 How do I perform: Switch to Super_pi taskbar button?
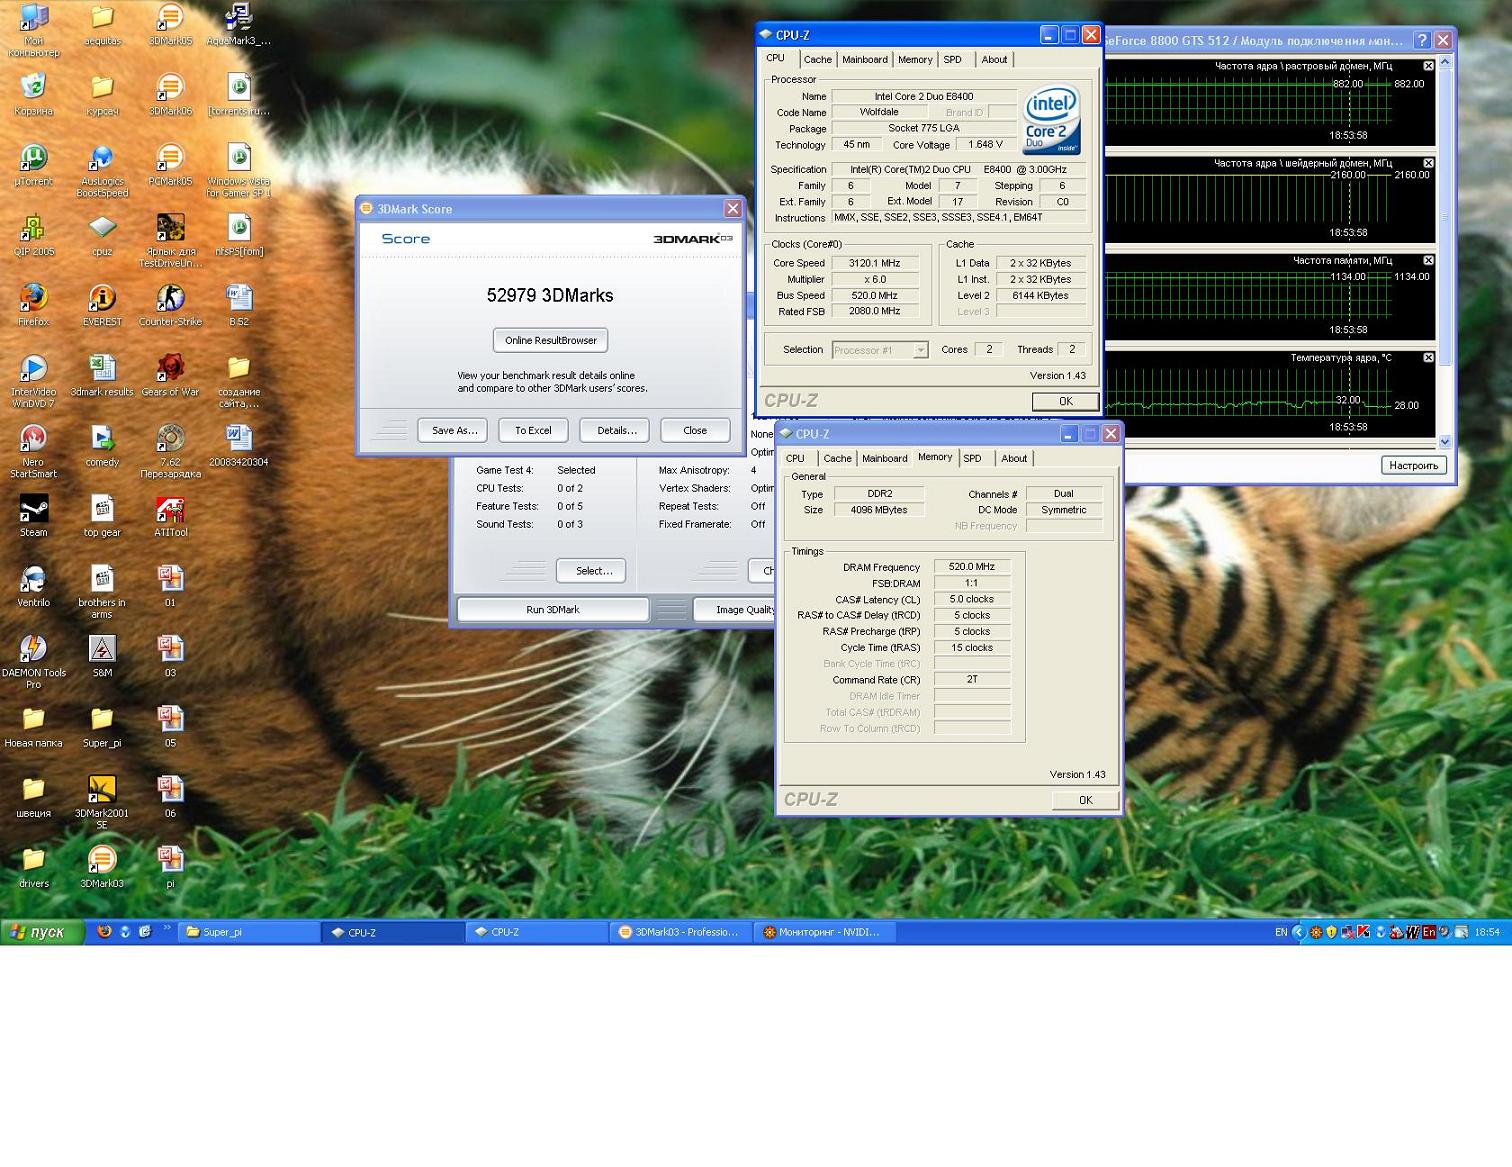pos(249,932)
